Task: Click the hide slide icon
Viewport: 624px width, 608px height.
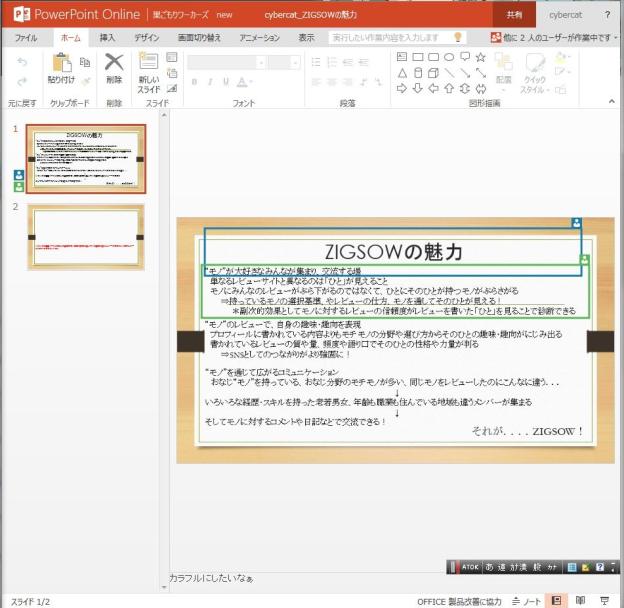Action: (x=172, y=88)
